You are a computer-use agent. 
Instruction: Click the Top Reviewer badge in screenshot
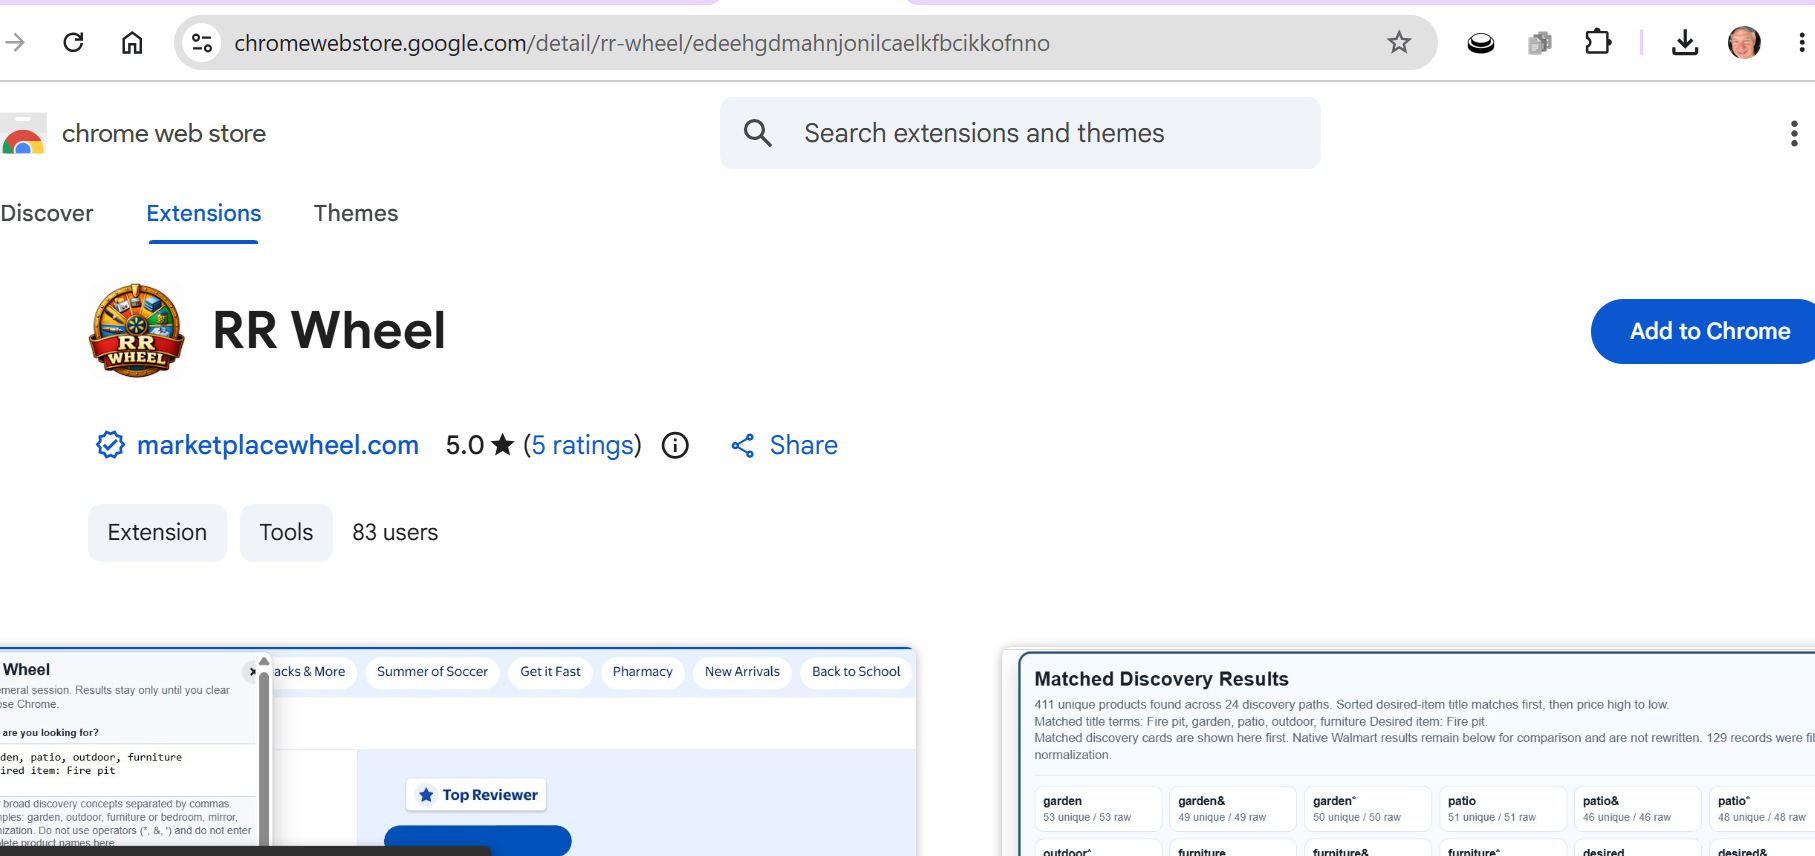477,795
